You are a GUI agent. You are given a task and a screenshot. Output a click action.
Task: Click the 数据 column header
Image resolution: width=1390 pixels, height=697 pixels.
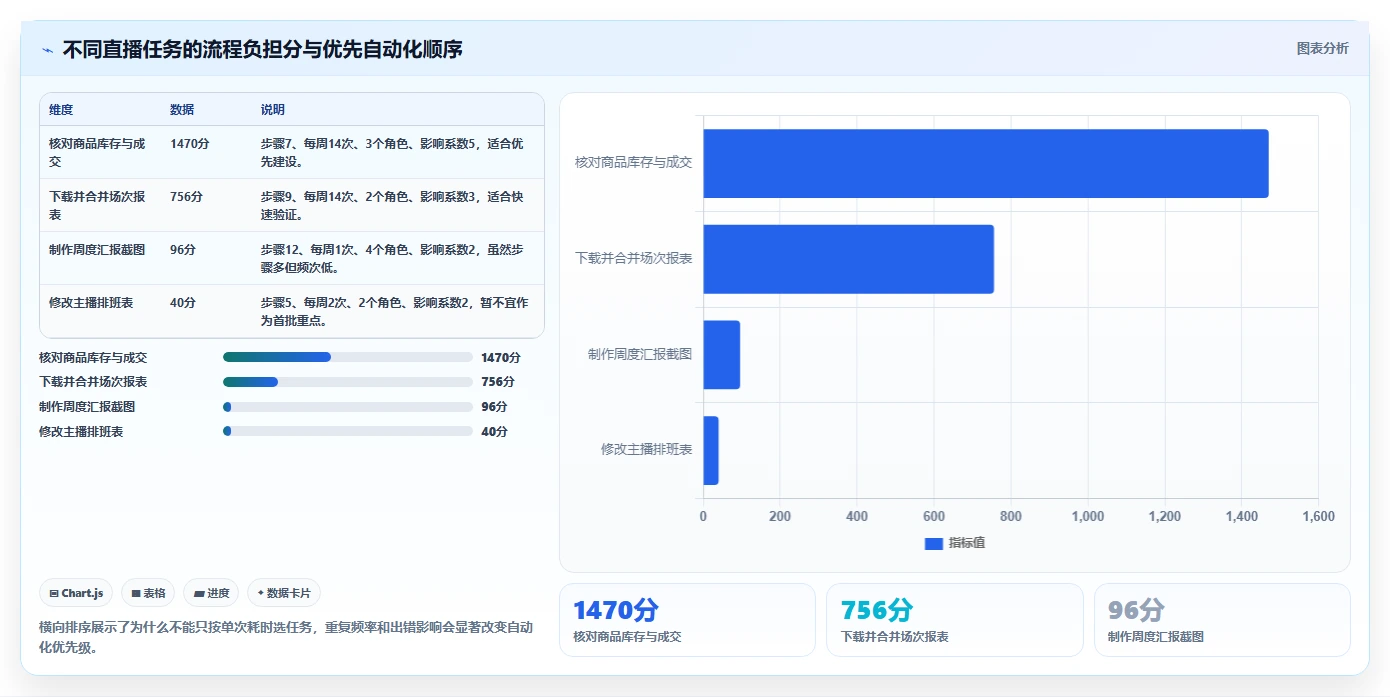[x=182, y=110]
